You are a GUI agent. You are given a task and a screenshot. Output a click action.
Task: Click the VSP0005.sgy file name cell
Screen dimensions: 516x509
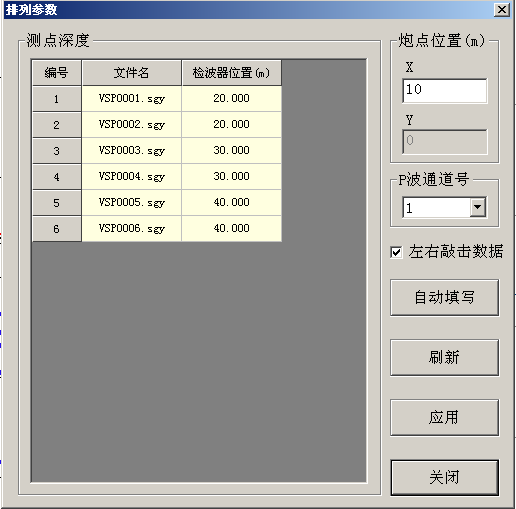[132, 203]
